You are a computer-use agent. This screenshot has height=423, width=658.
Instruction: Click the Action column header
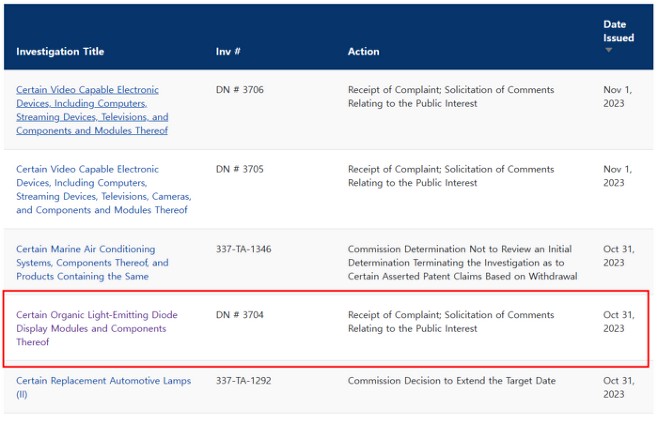click(363, 52)
